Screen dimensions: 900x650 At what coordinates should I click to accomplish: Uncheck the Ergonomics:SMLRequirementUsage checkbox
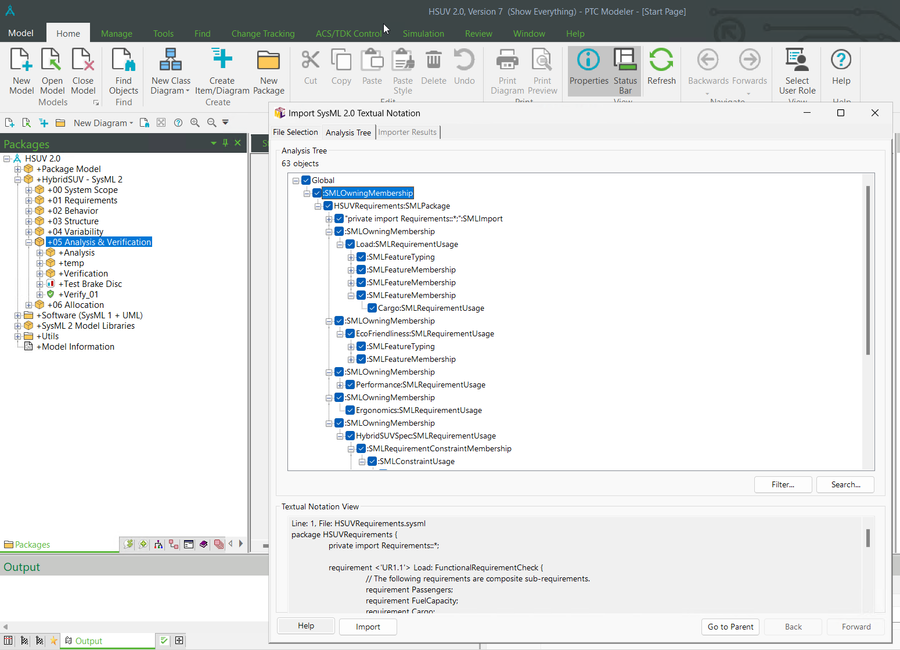tap(350, 410)
